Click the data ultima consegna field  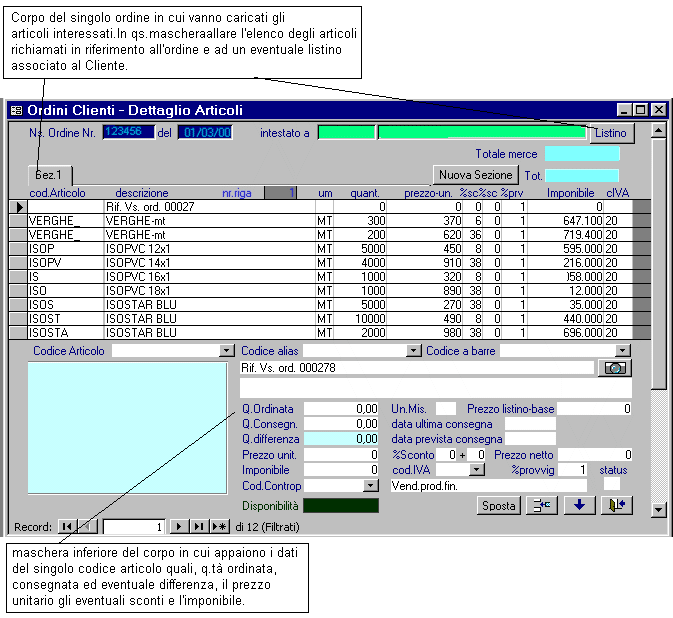pyautogui.click(x=530, y=424)
